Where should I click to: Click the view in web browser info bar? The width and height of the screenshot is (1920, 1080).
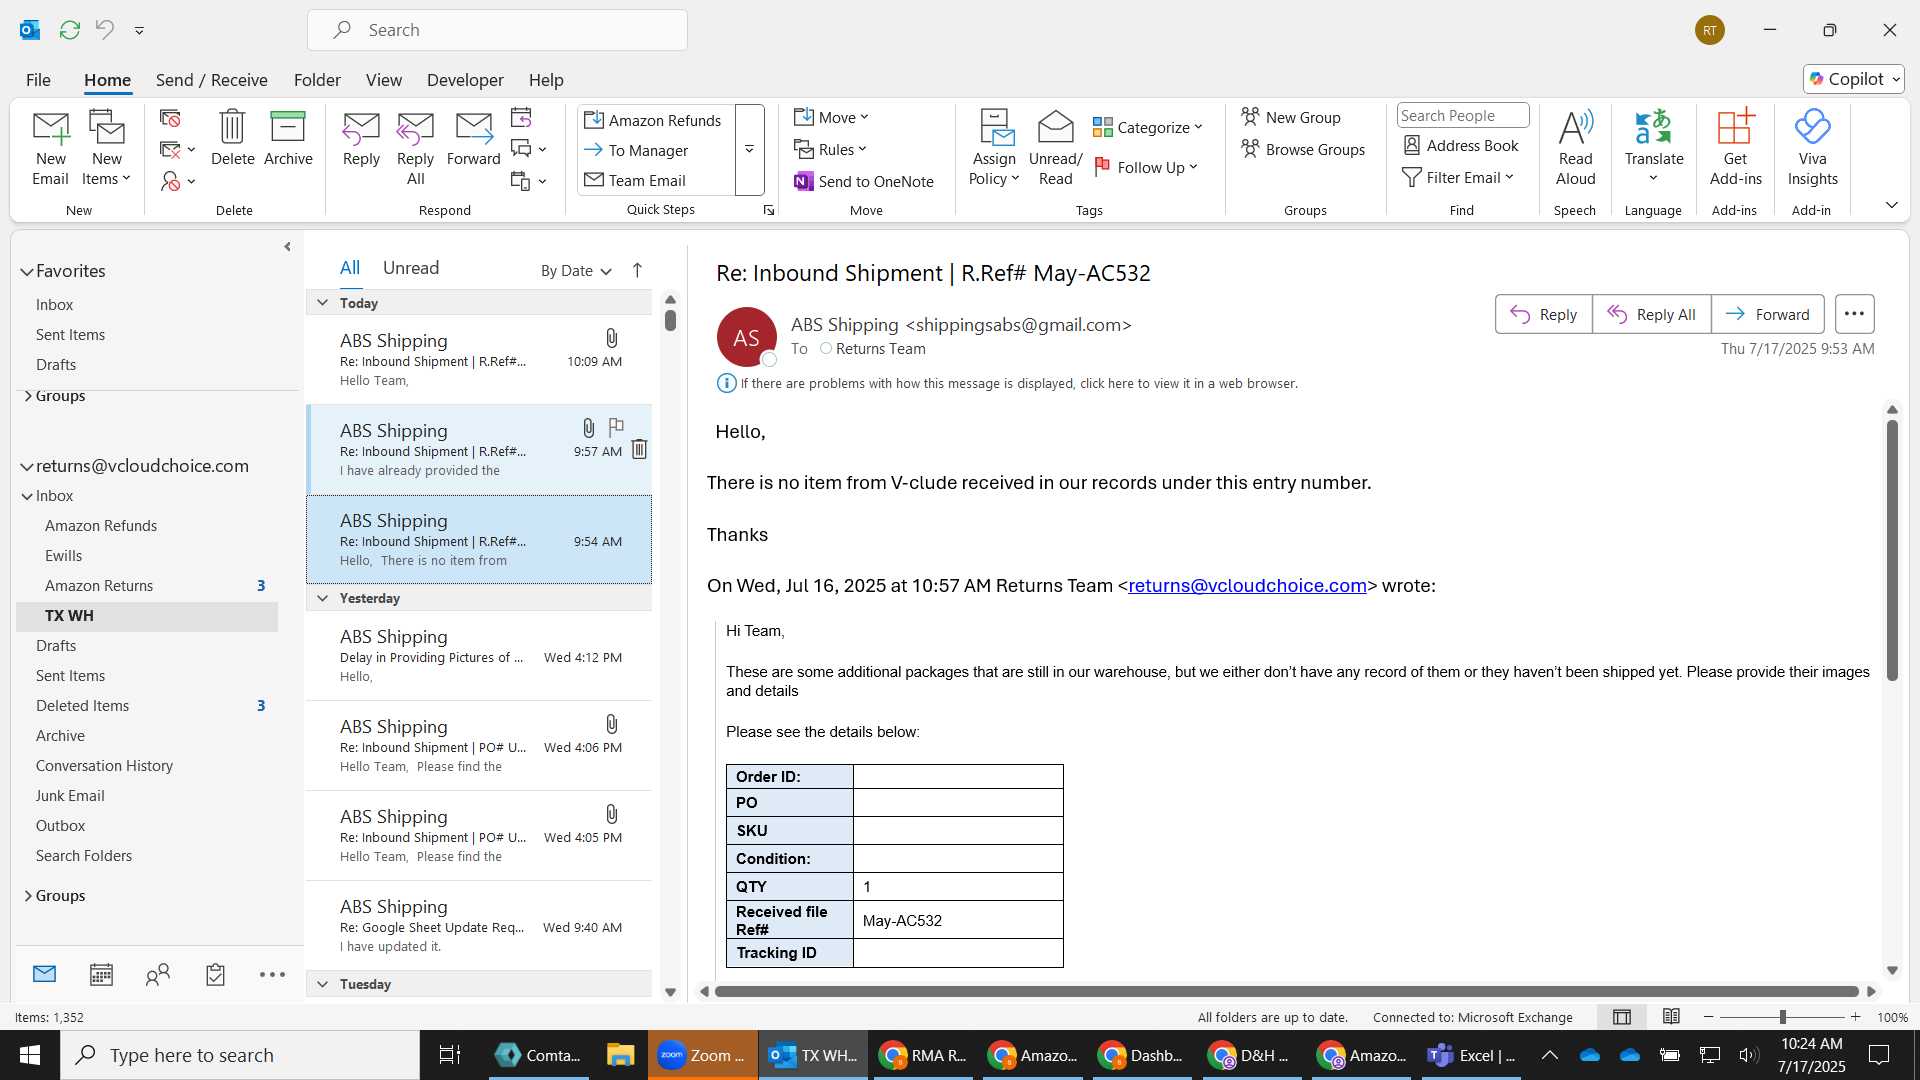coord(1018,383)
